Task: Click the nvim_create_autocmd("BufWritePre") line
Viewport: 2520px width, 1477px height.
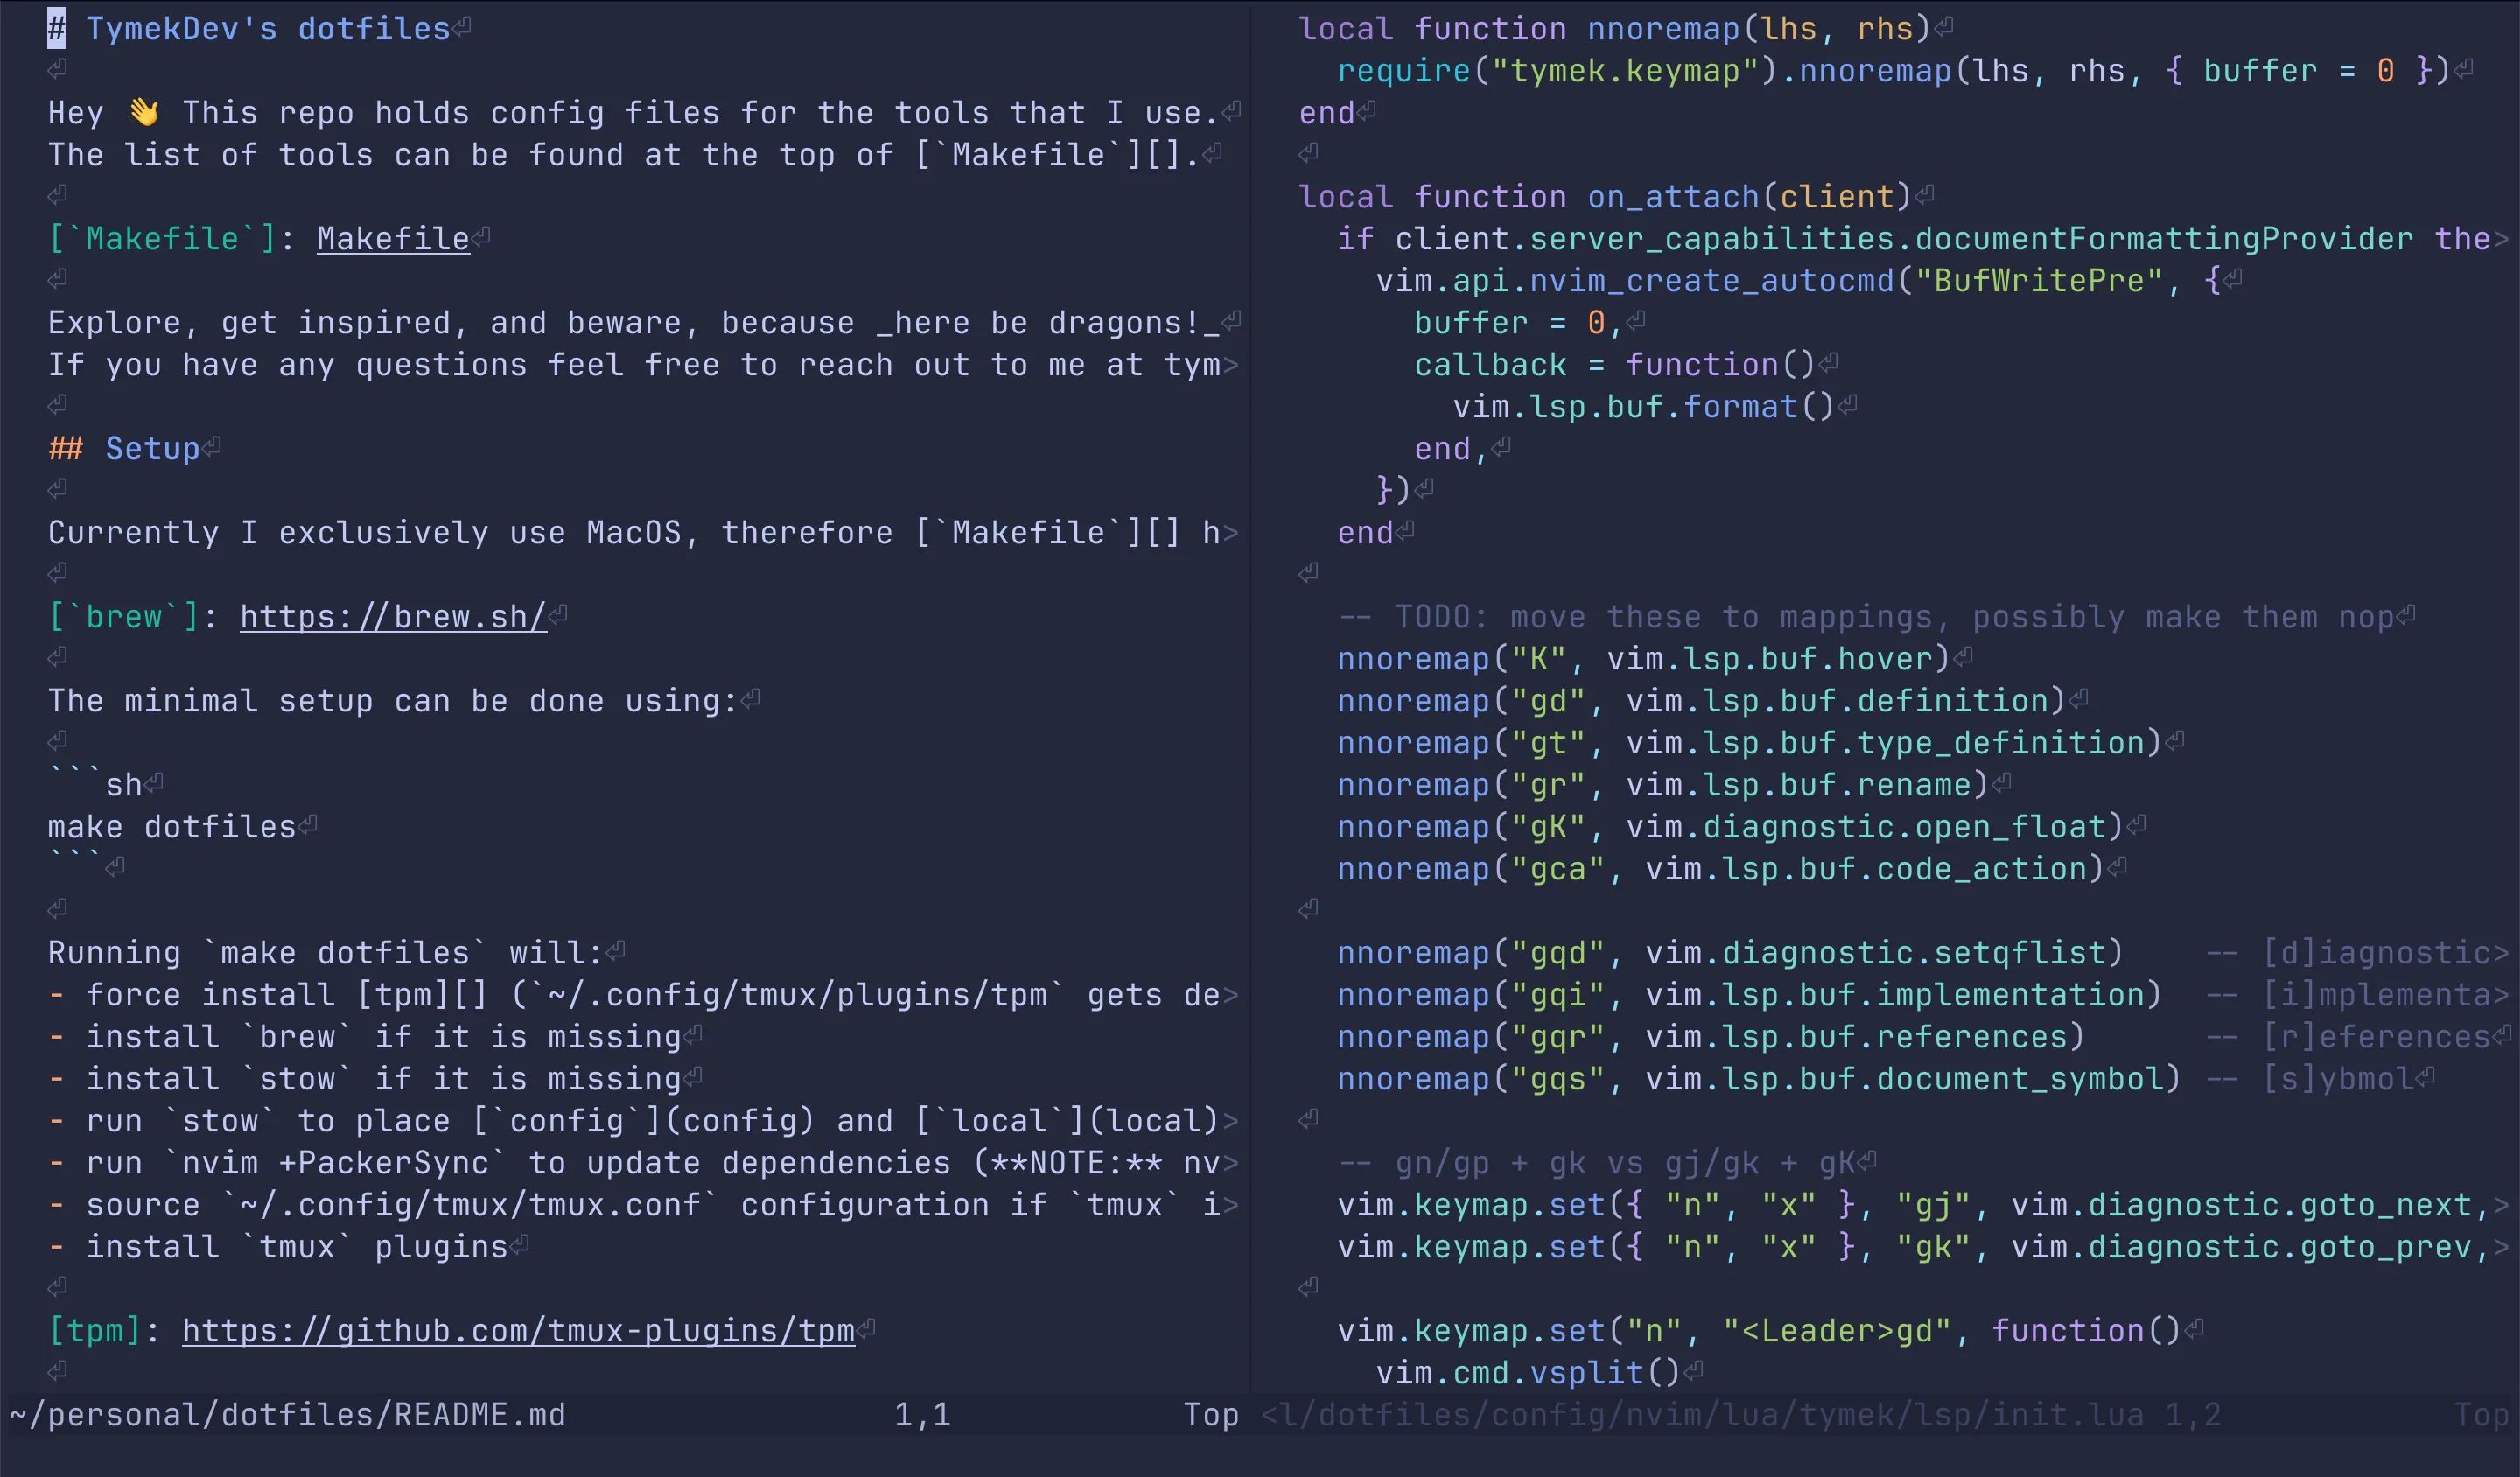Action: coord(1798,281)
